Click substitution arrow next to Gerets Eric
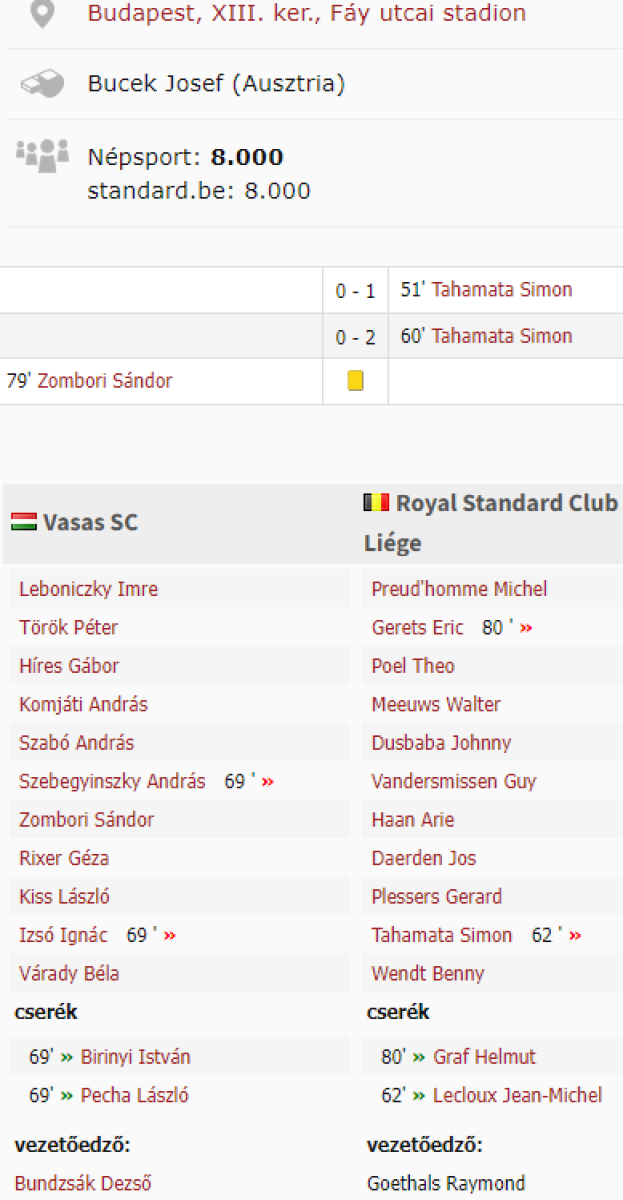This screenshot has width=623, height=1200. click(526, 628)
